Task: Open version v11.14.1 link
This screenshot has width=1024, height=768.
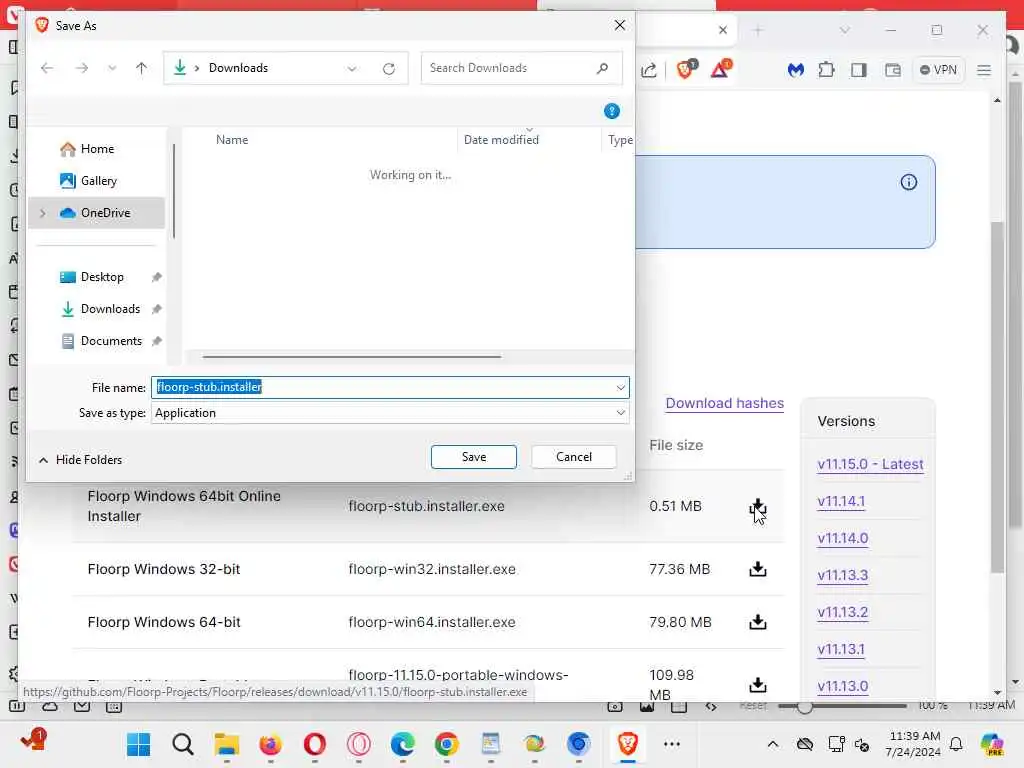Action: click(840, 502)
